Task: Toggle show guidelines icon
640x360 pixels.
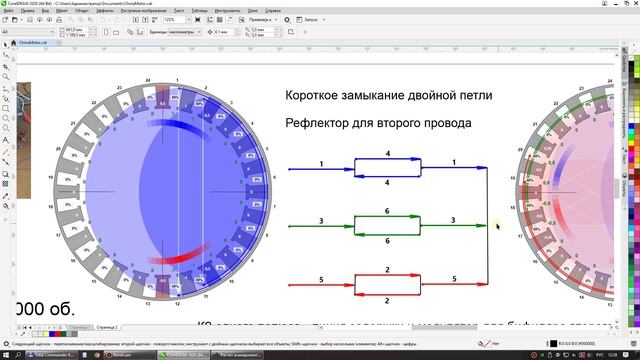Action: click(230, 20)
